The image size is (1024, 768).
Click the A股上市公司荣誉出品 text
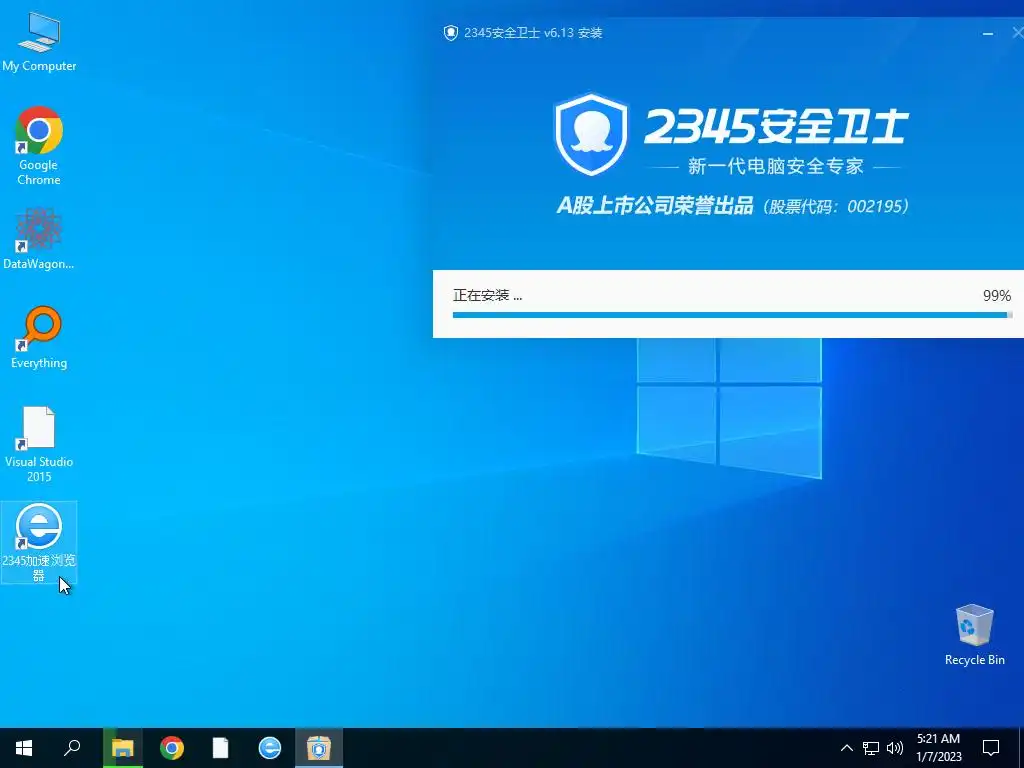(655, 206)
